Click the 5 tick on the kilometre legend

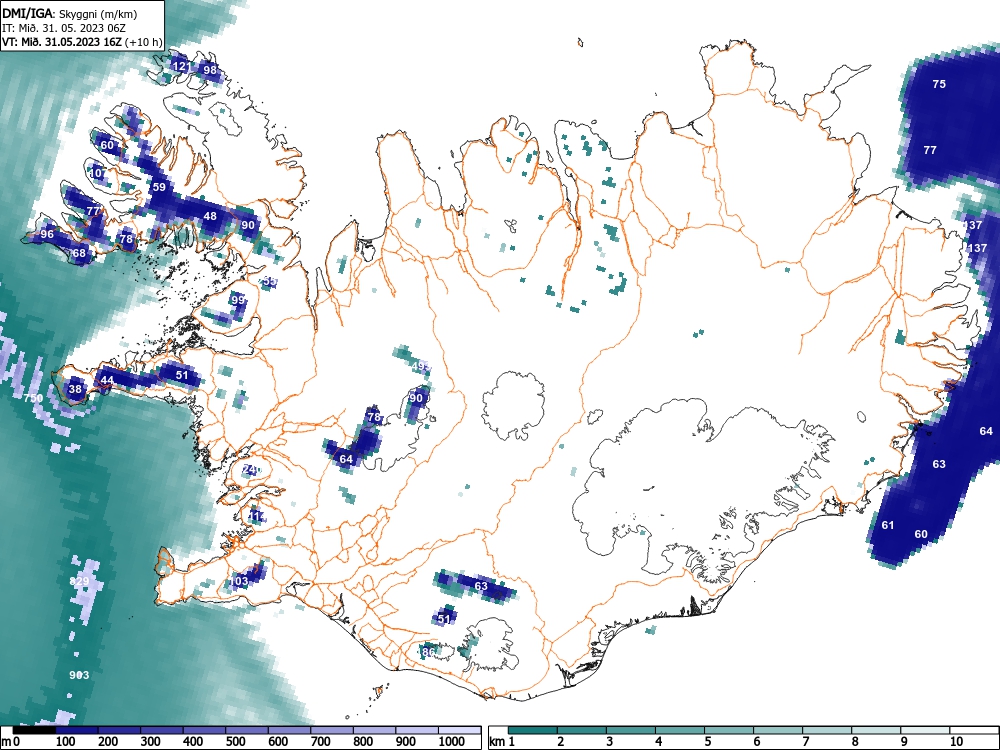[708, 742]
